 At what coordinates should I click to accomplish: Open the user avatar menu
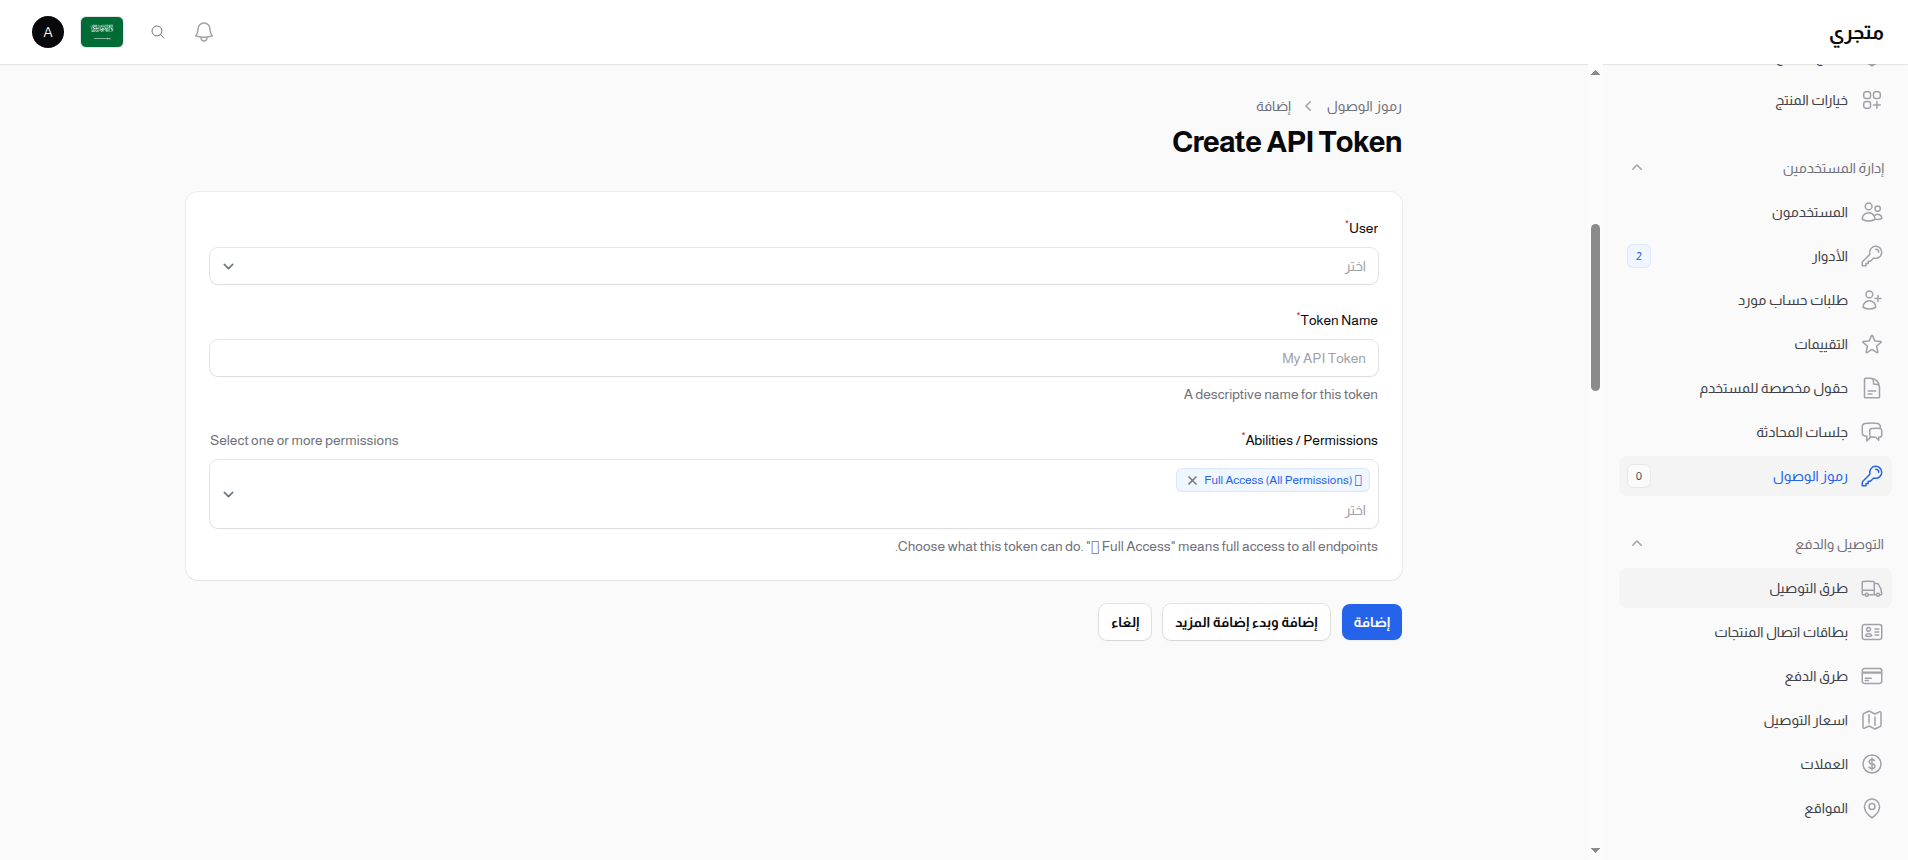coord(48,32)
